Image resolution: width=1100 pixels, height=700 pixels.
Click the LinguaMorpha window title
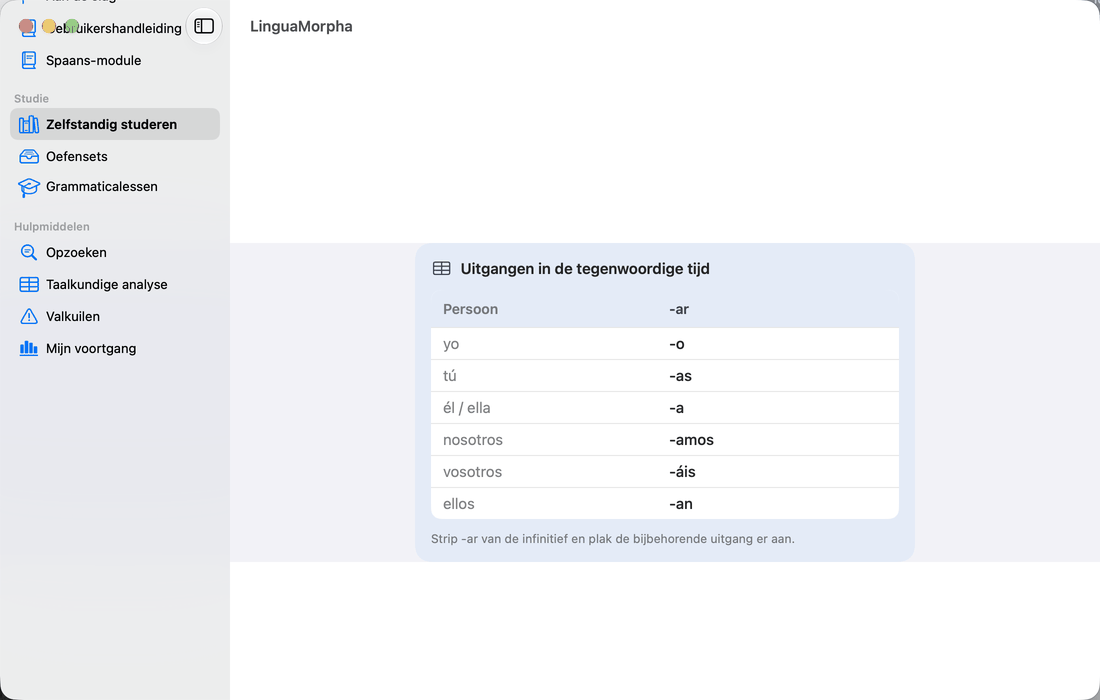coord(301,27)
